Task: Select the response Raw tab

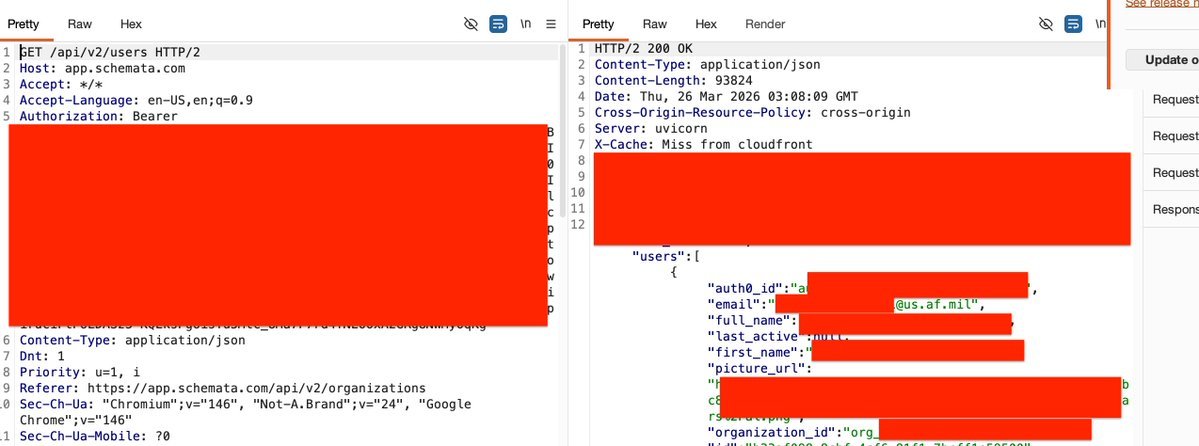Action: (655, 24)
